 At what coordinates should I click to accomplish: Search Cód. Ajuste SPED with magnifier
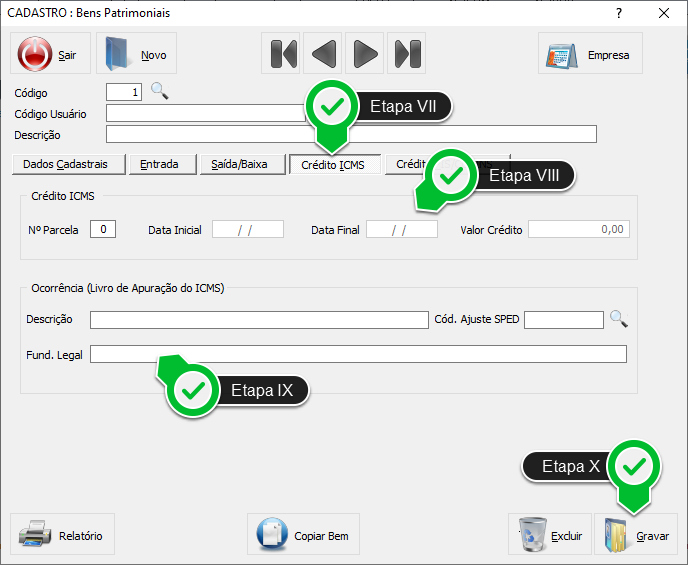(620, 319)
